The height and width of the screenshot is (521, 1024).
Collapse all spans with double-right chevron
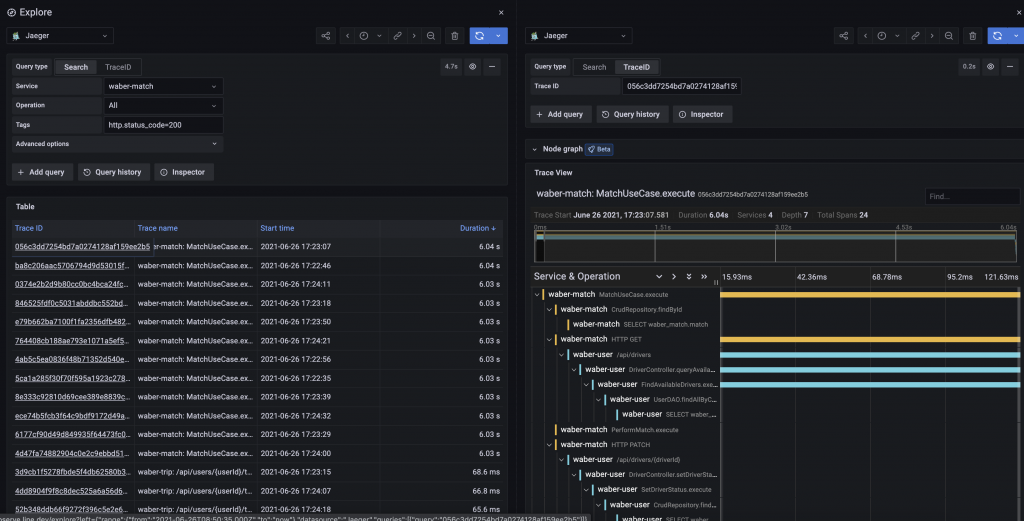coord(704,277)
